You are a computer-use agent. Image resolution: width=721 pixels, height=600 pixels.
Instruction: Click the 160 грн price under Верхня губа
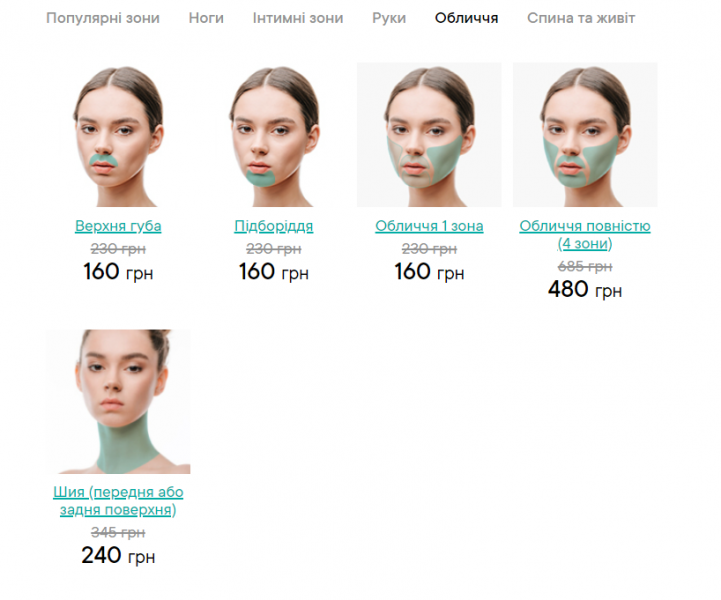click(118, 272)
